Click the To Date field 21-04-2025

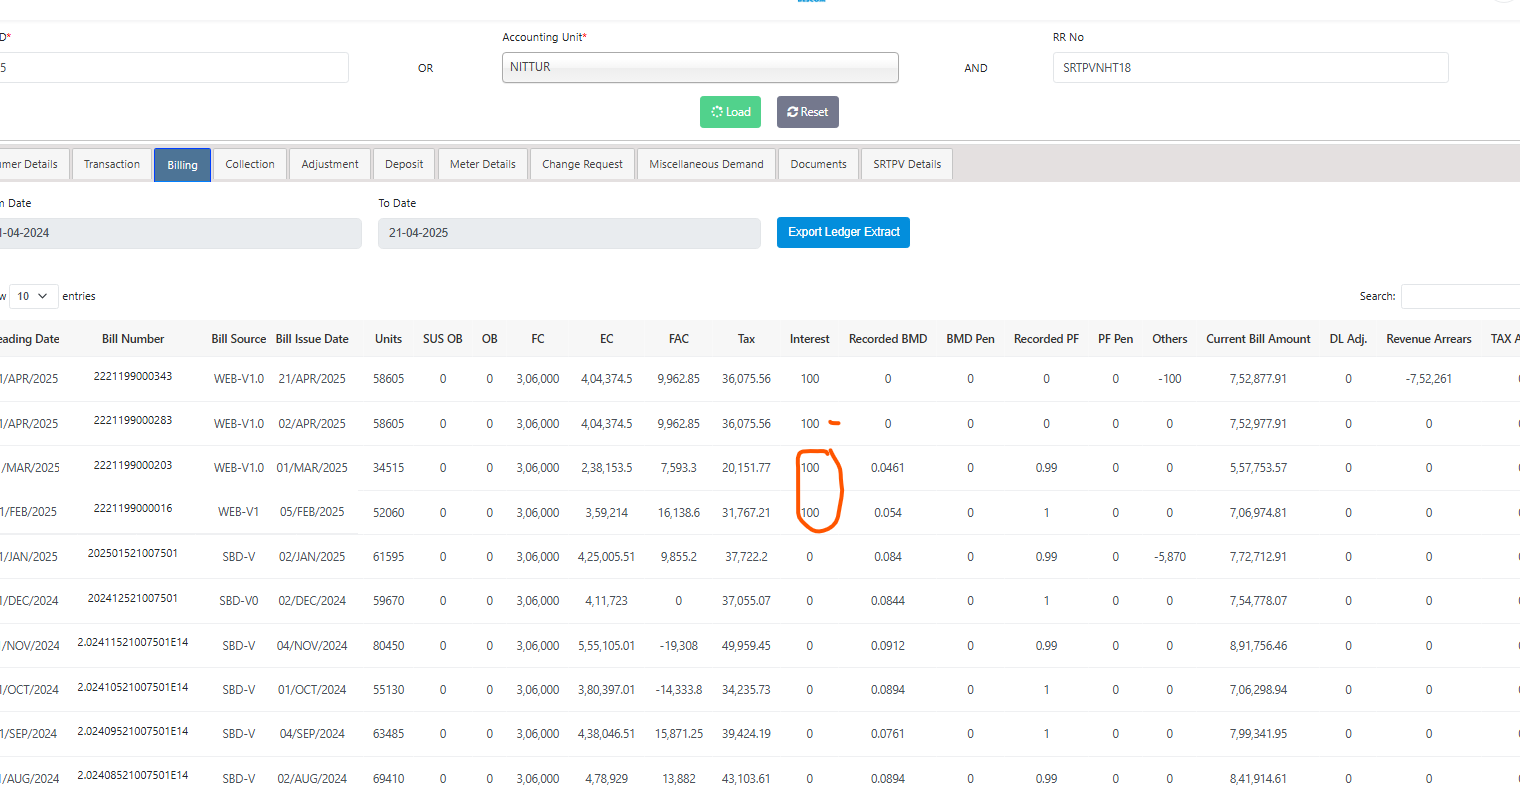(569, 233)
